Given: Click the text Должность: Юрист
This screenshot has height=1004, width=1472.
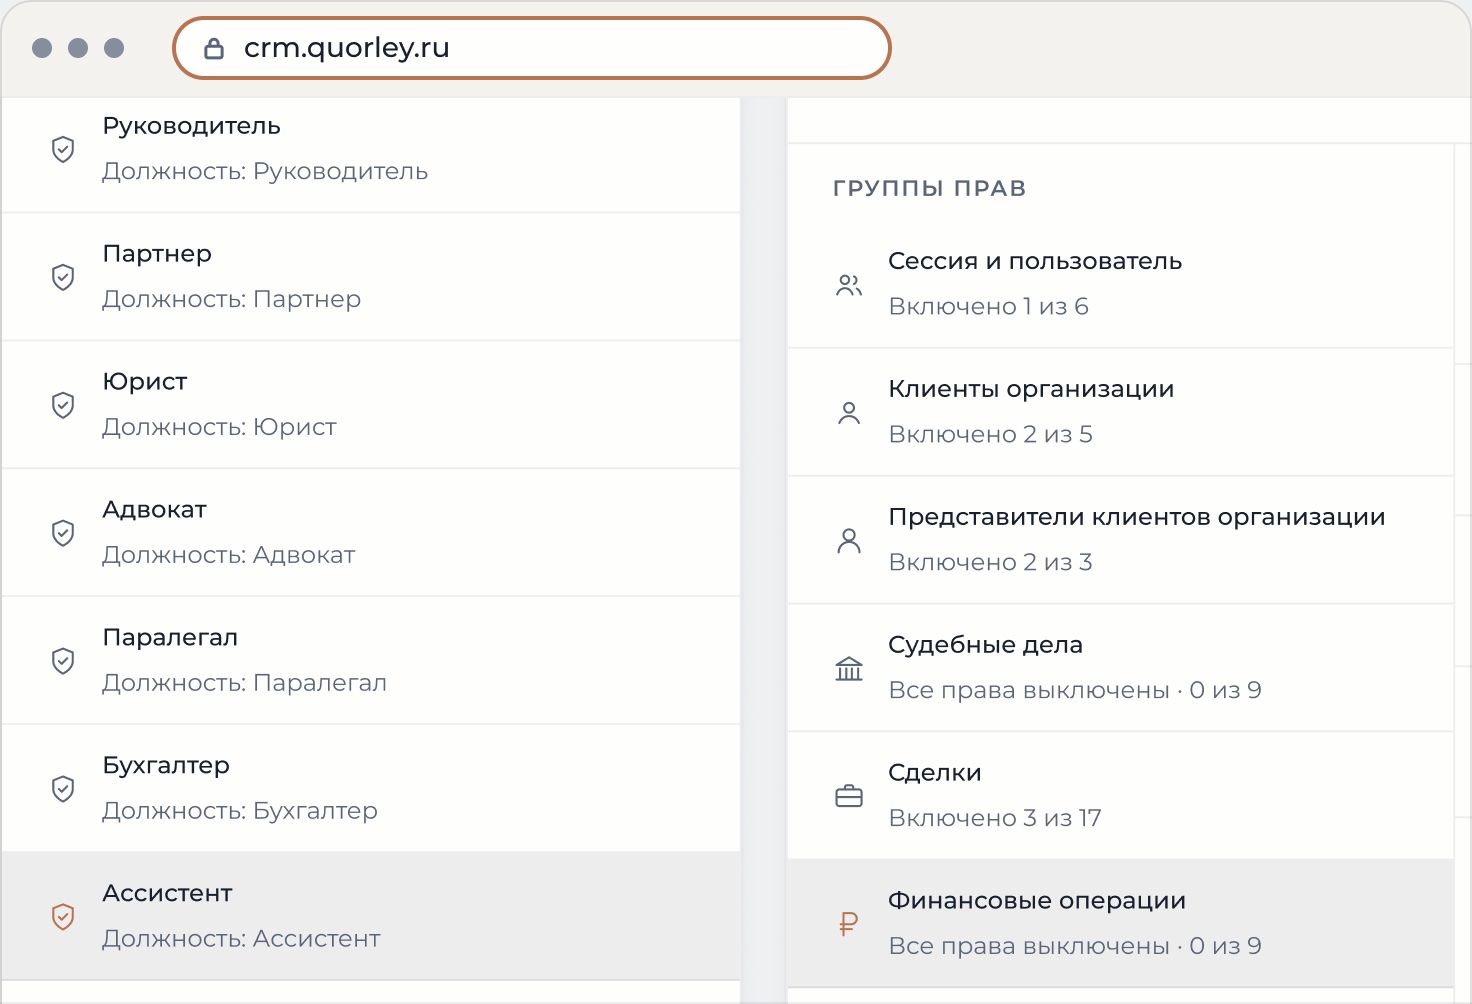Looking at the screenshot, I should (x=219, y=427).
